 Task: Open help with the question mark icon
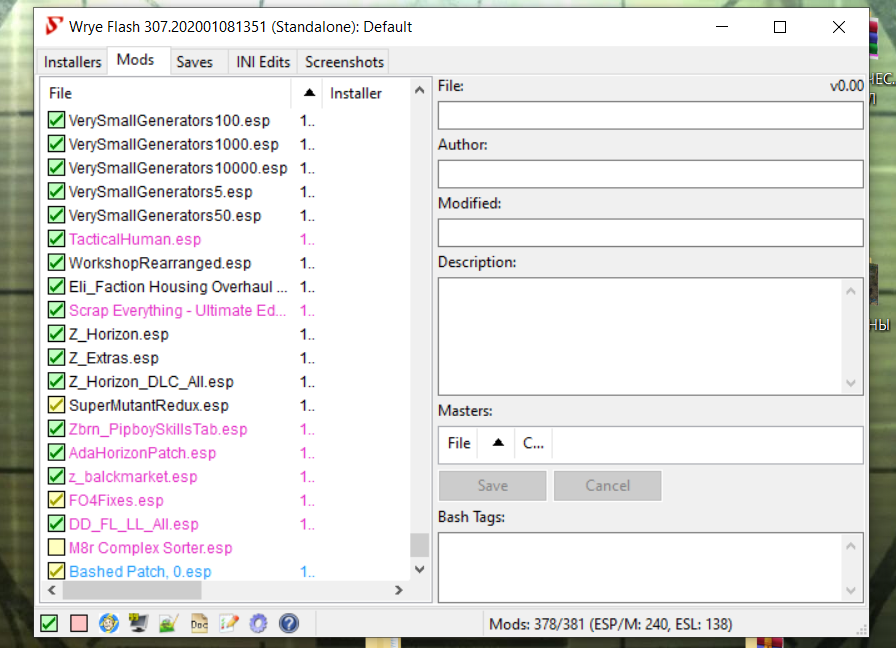(x=289, y=624)
